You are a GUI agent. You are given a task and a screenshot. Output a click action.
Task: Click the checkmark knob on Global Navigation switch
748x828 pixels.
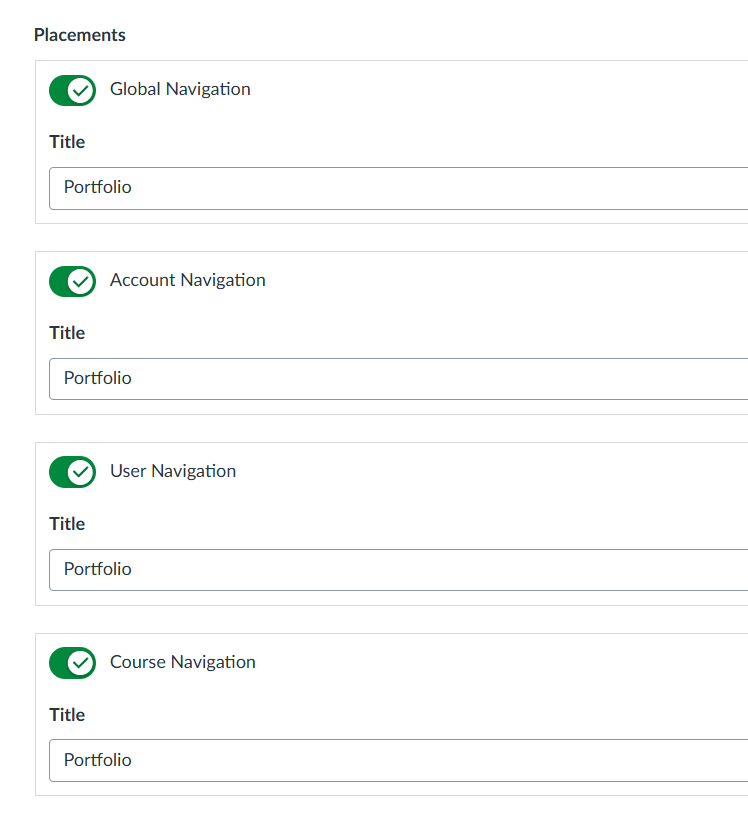tap(81, 90)
